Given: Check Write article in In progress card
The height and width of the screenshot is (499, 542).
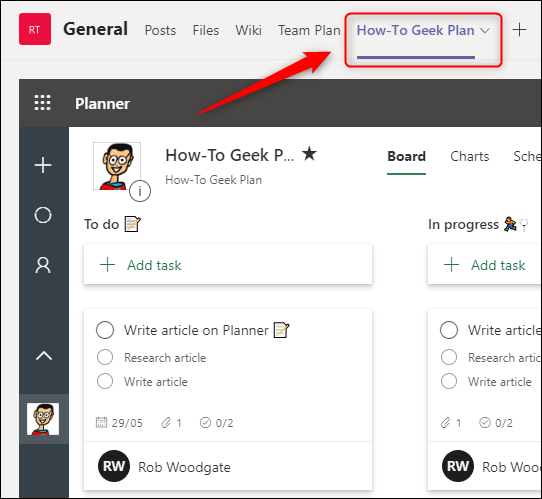Looking at the screenshot, I should (449, 381).
